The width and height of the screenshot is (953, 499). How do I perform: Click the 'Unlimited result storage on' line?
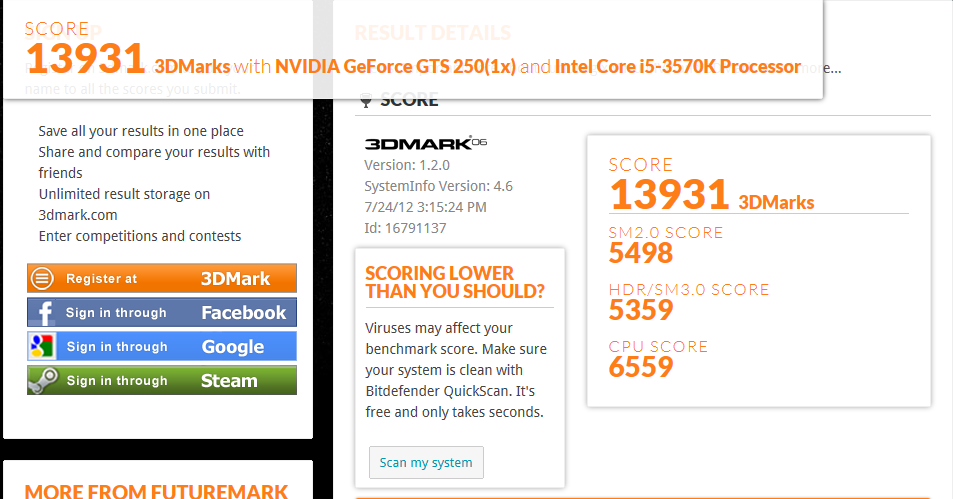125,194
